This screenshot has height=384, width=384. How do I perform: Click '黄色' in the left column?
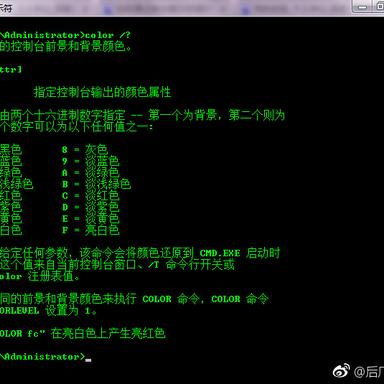point(11,218)
